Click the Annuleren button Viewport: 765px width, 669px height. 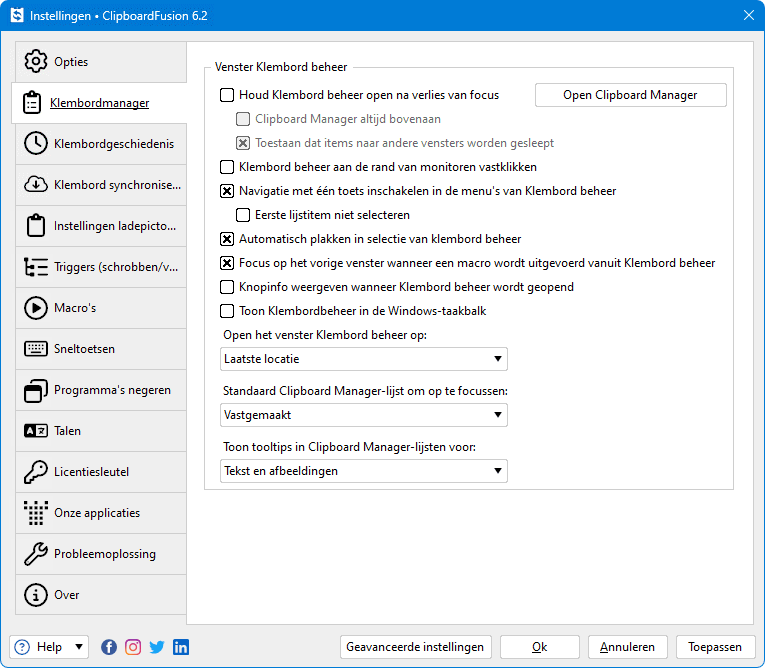(x=627, y=647)
